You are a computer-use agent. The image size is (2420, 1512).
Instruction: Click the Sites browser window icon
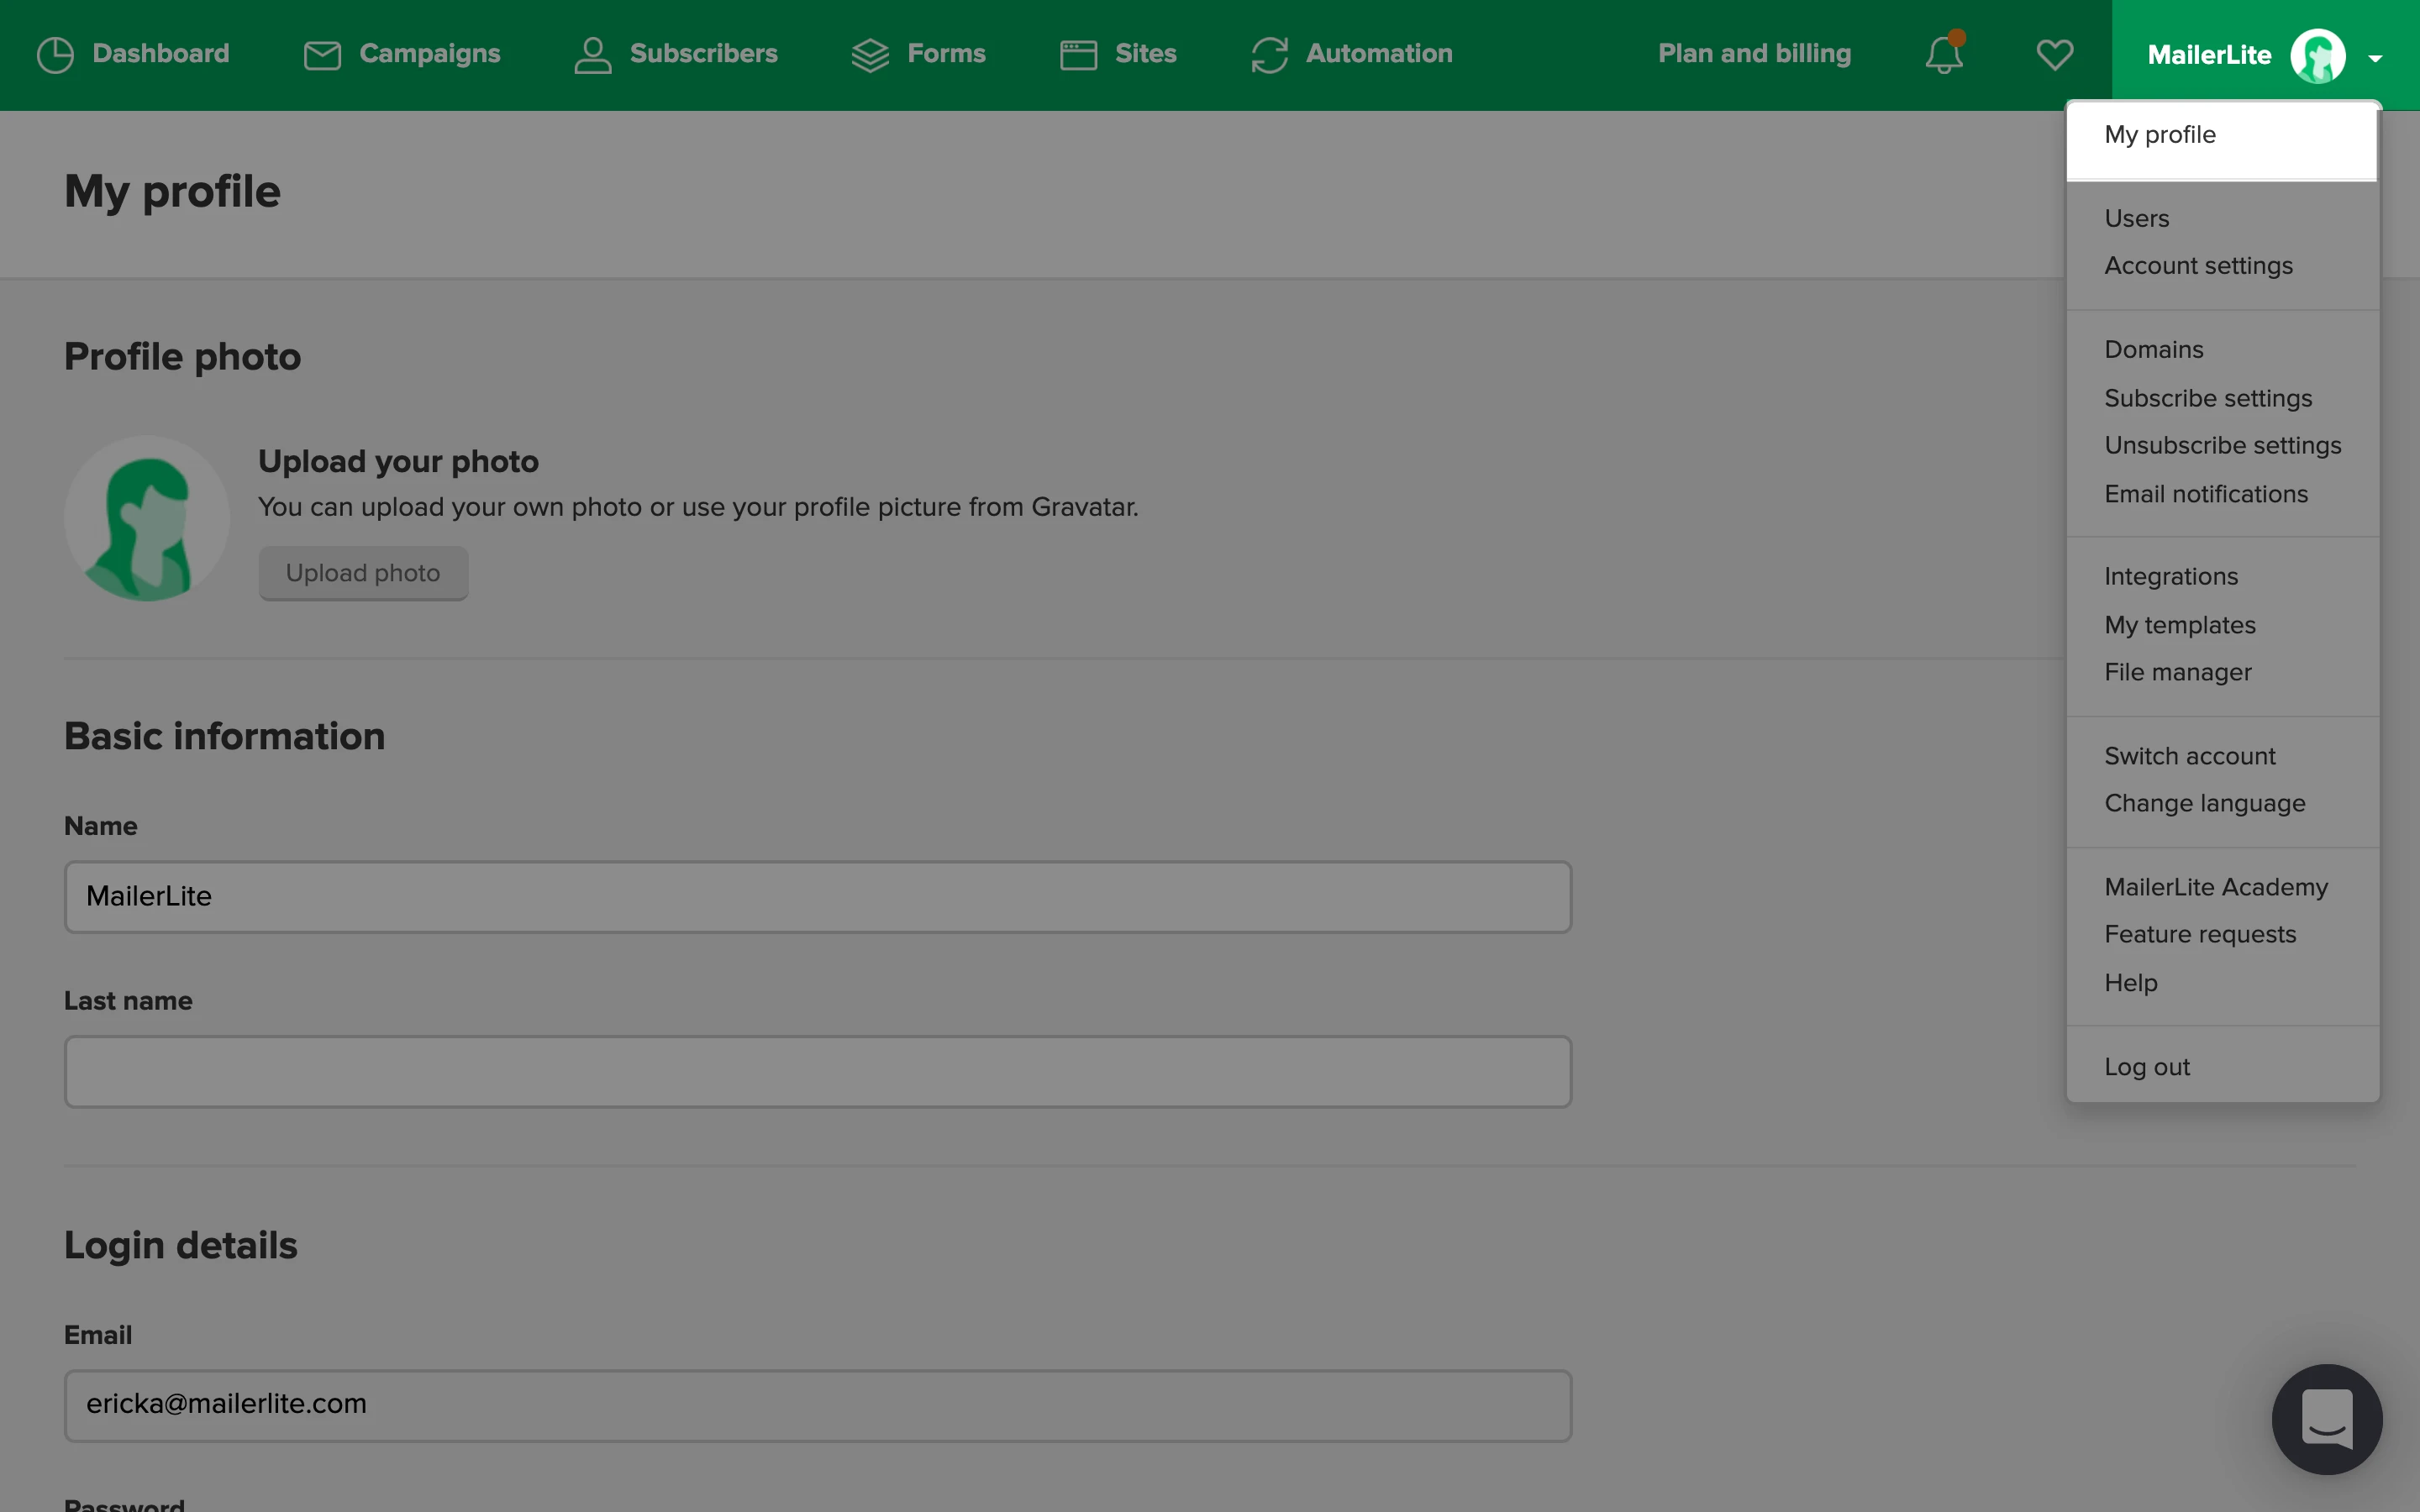[1078, 55]
